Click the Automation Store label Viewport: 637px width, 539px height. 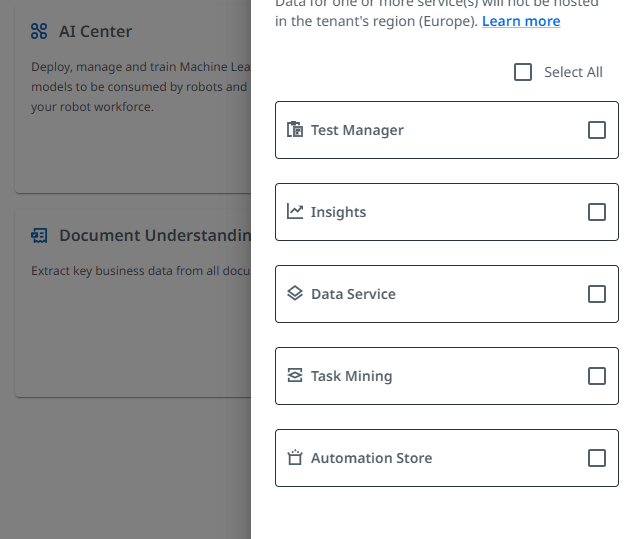(x=371, y=458)
